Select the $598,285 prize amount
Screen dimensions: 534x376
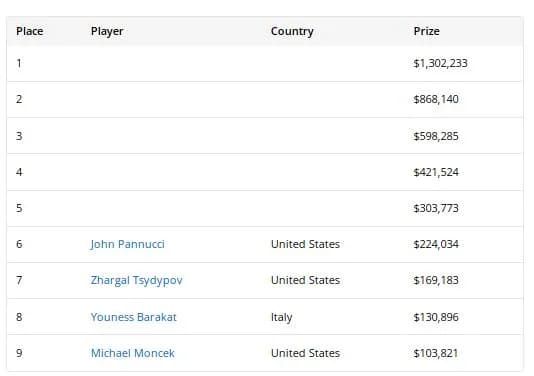click(436, 136)
